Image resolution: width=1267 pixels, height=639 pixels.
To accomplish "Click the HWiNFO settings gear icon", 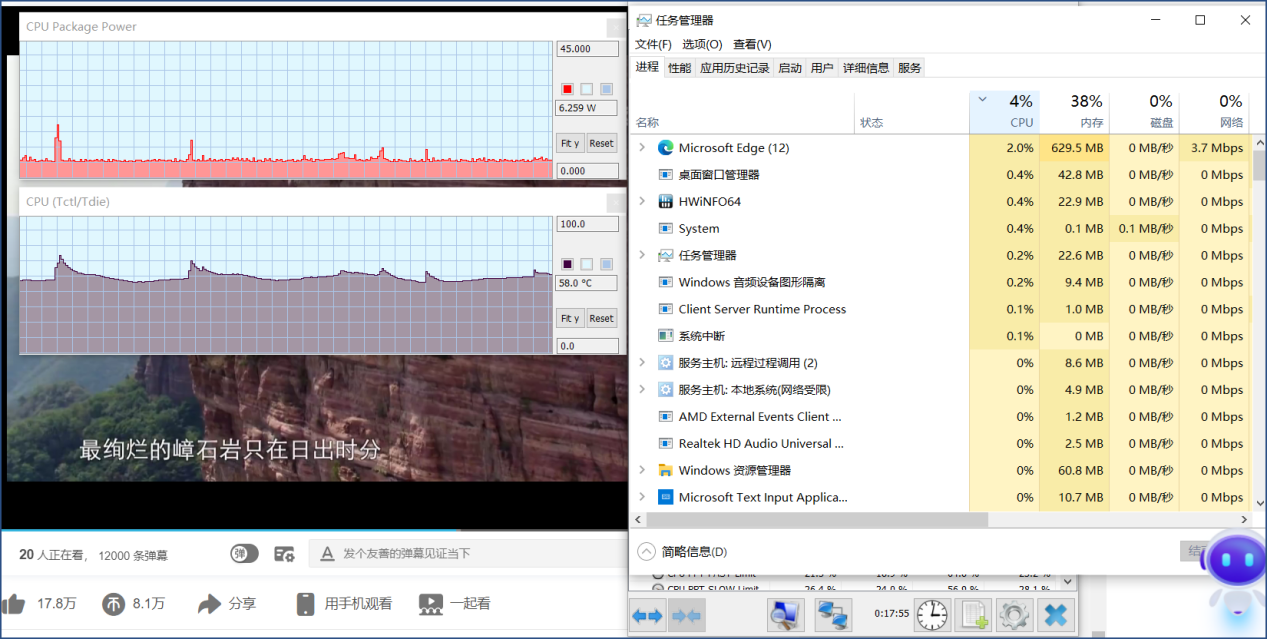I will [x=1013, y=615].
